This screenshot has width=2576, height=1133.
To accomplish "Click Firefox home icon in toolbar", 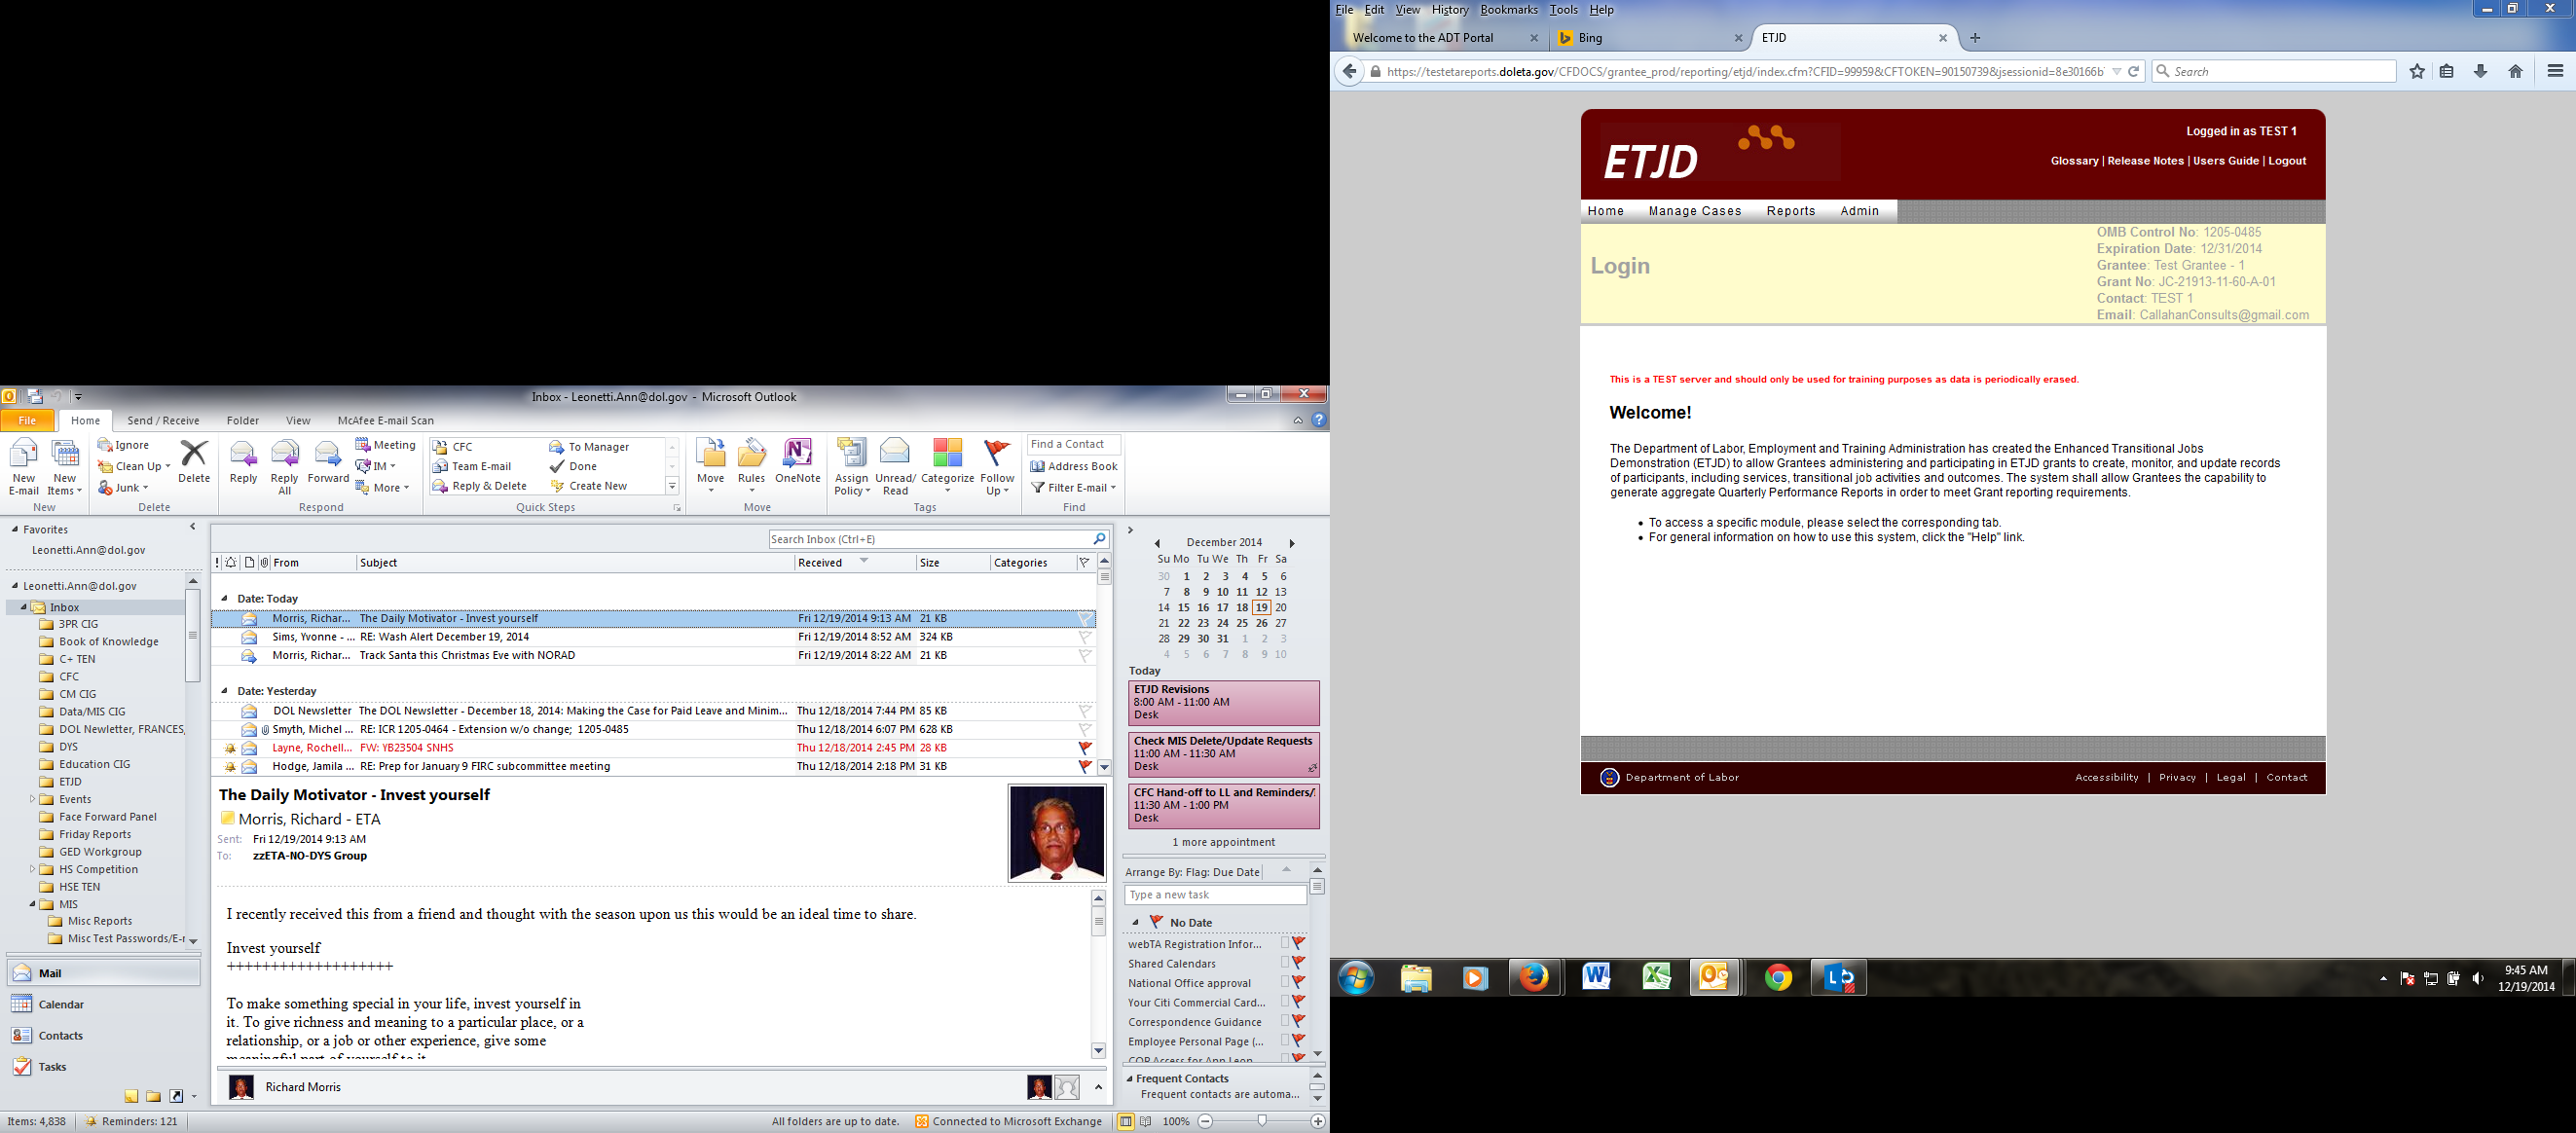I will (2515, 71).
